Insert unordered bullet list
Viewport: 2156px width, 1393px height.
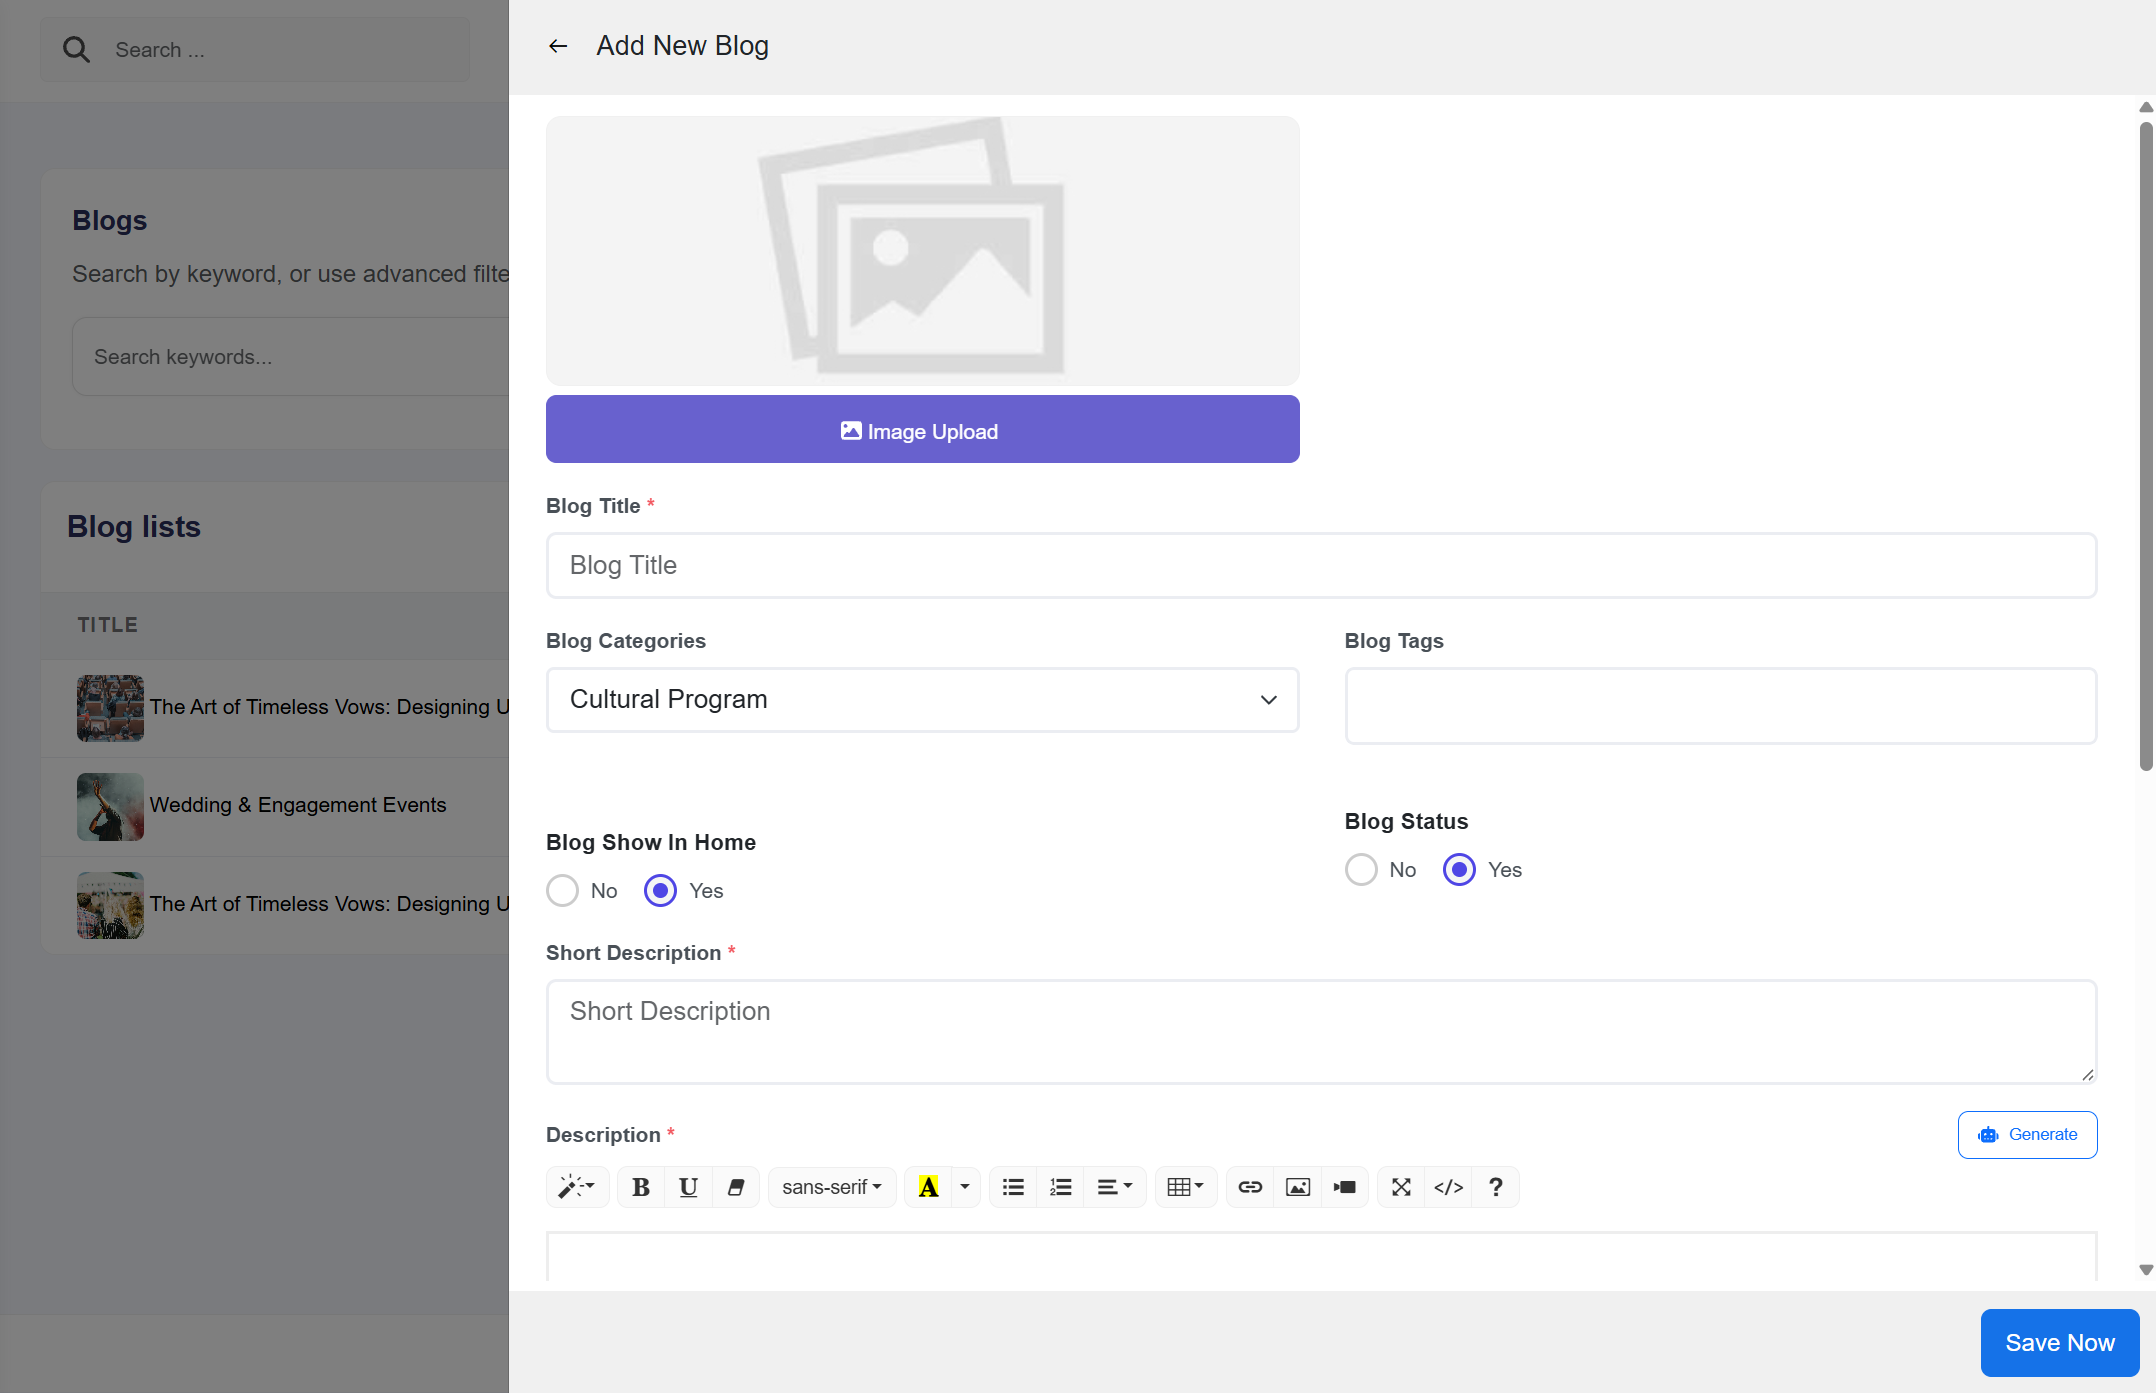1013,1187
